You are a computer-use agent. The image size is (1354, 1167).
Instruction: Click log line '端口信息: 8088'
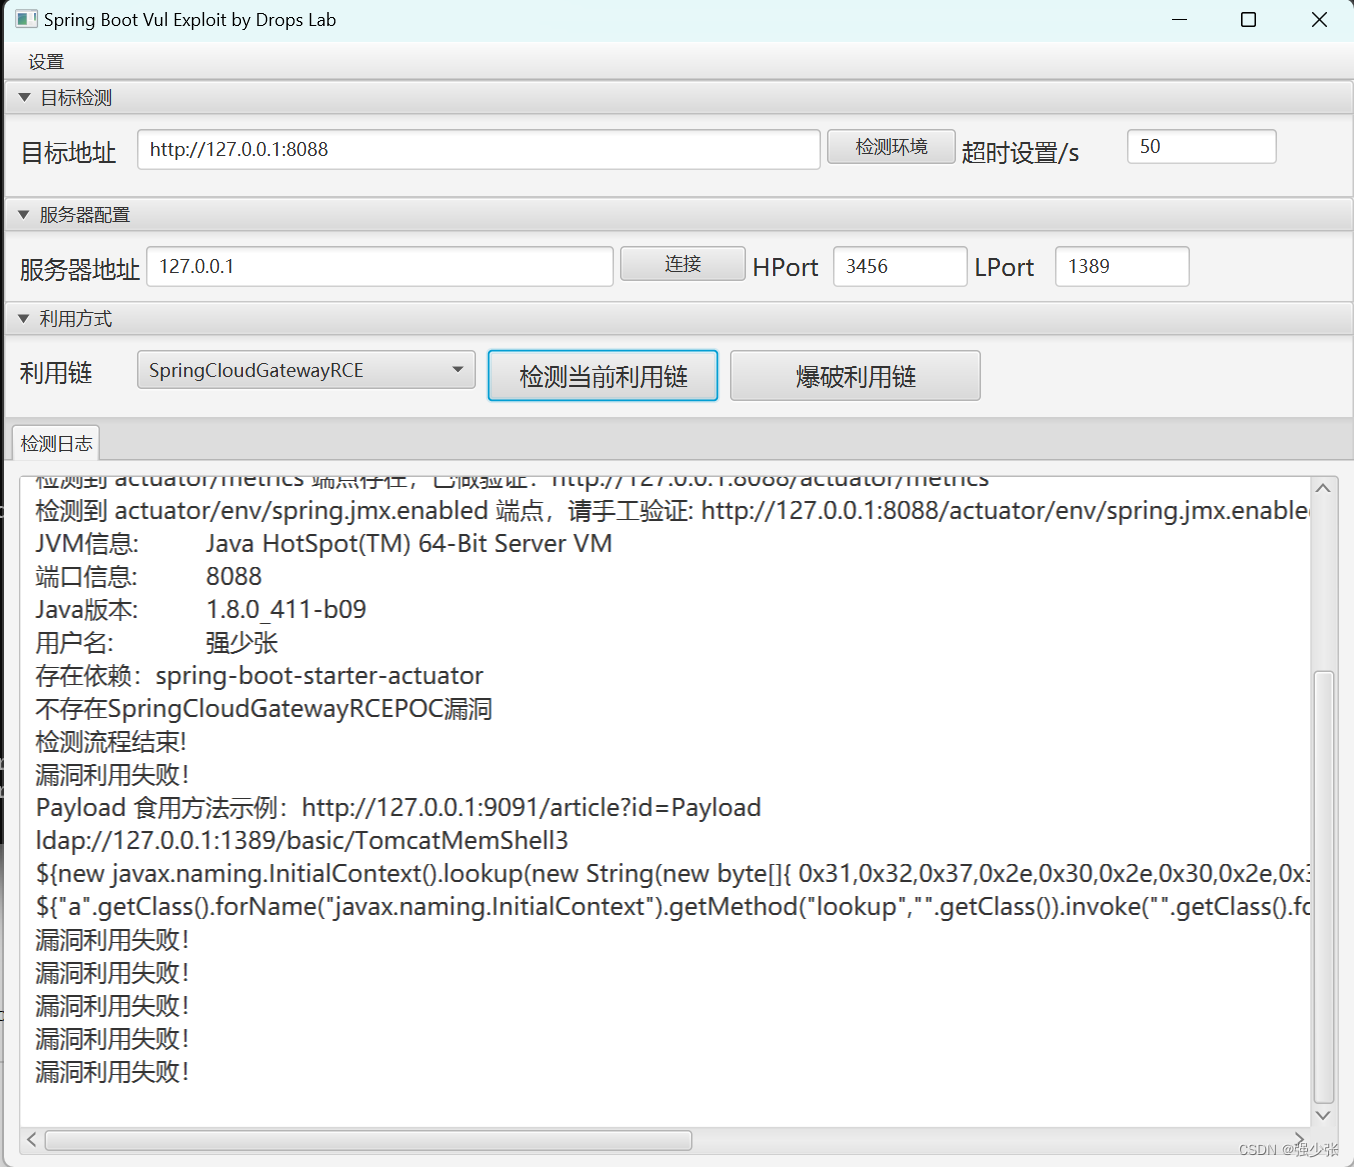(x=149, y=577)
